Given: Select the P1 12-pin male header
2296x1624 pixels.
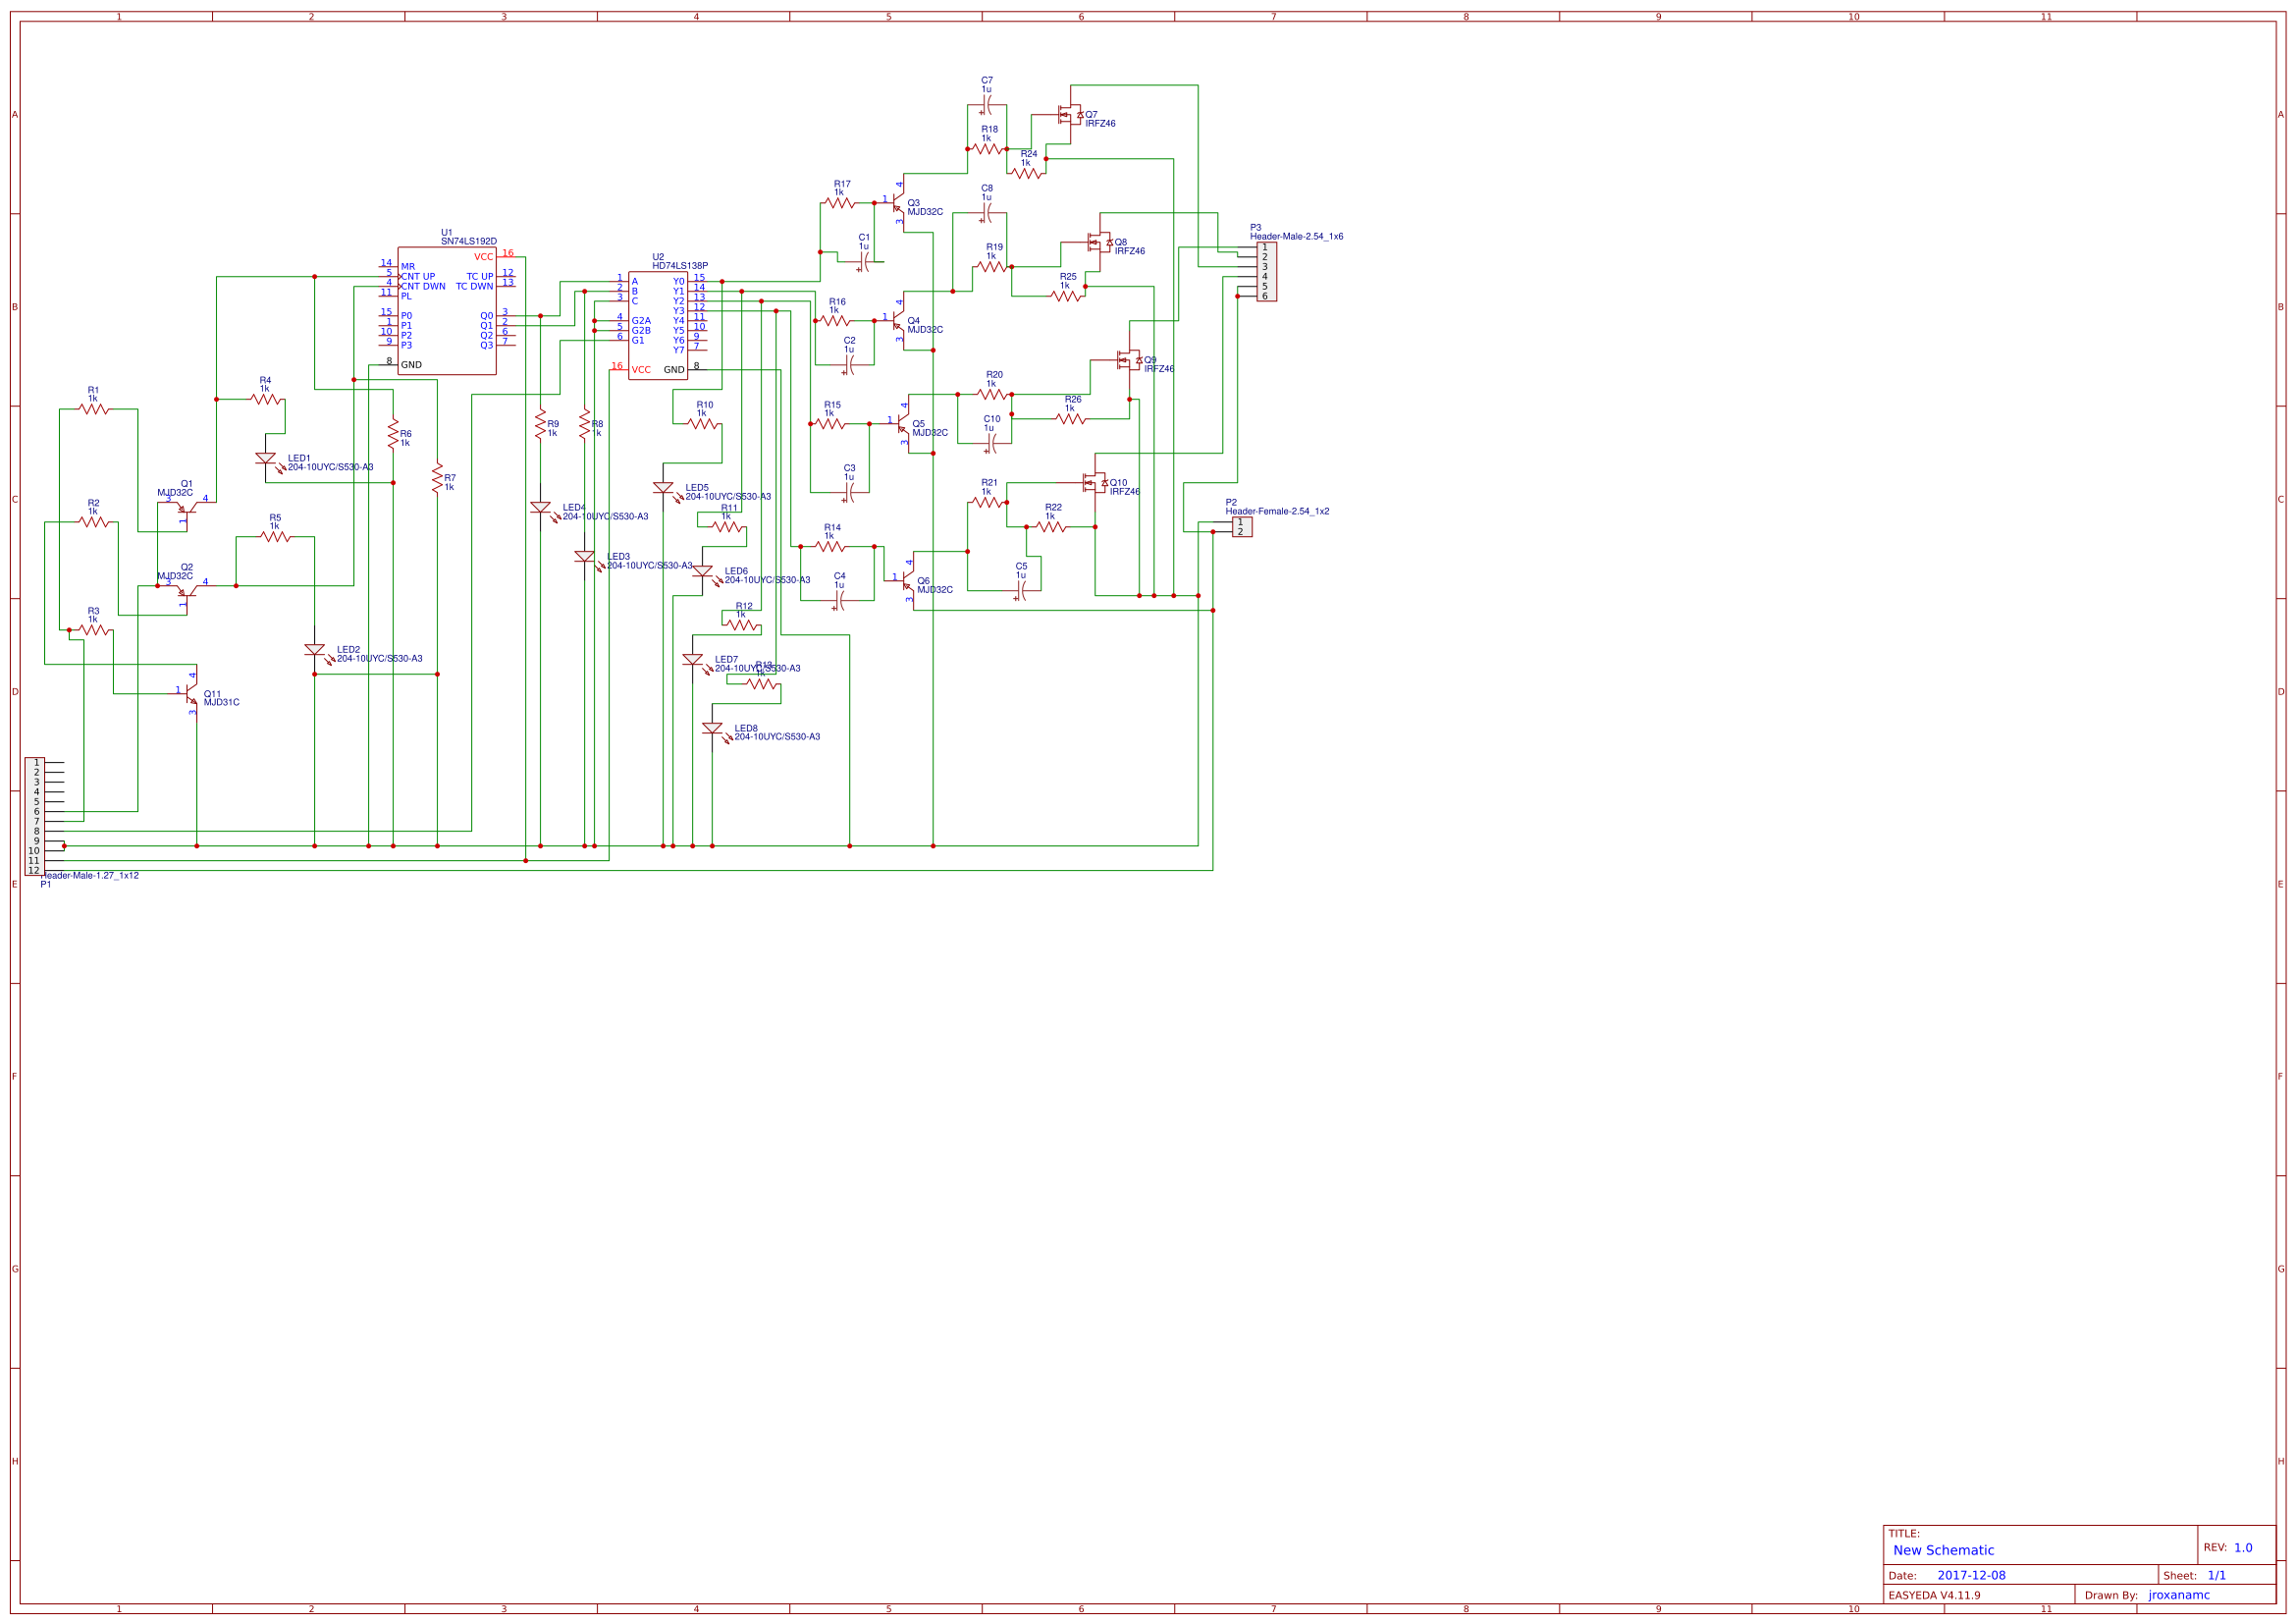Looking at the screenshot, I should (34, 816).
